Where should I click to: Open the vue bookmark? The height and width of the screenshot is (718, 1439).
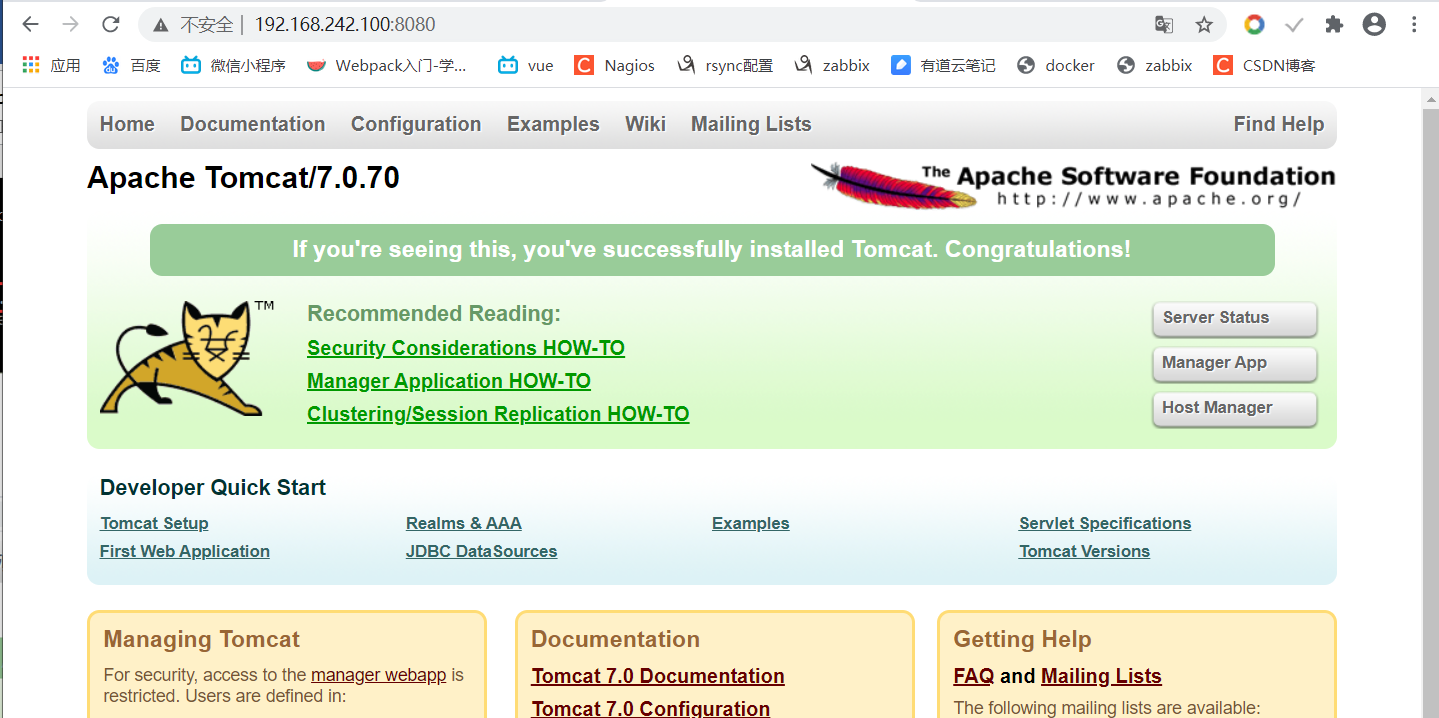526,65
